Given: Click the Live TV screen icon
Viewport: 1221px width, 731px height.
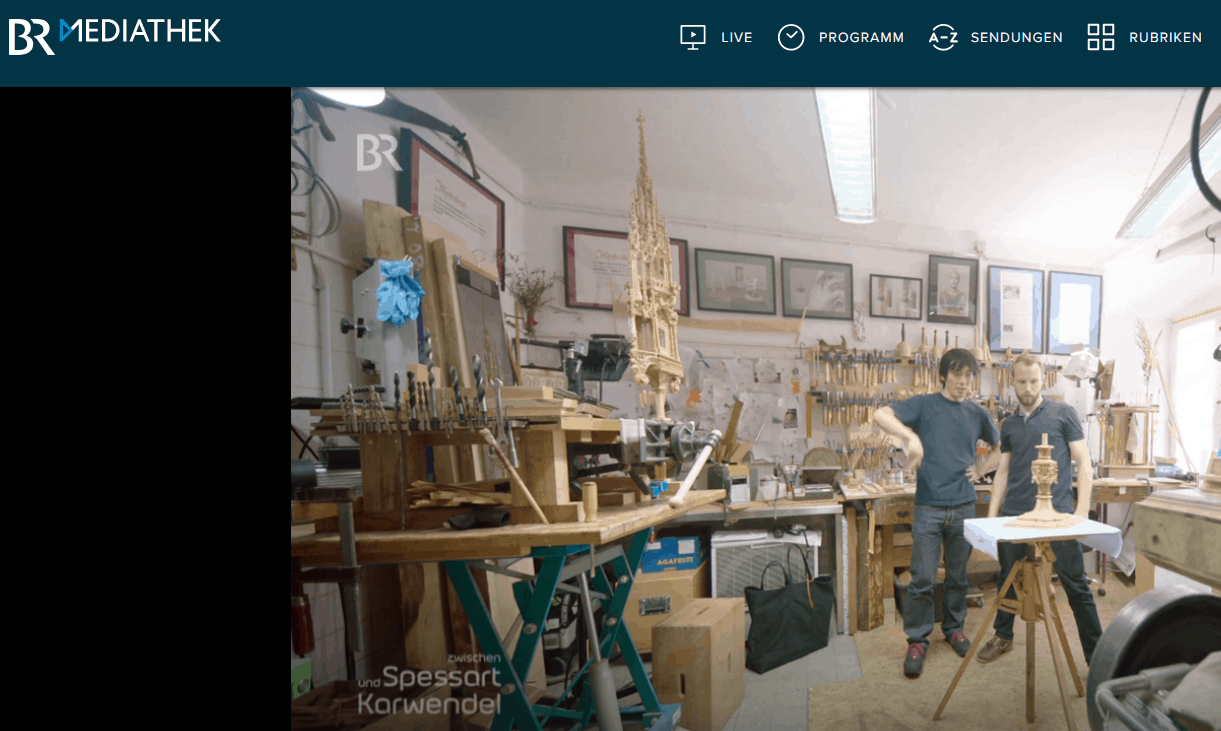Looking at the screenshot, I should click(692, 37).
